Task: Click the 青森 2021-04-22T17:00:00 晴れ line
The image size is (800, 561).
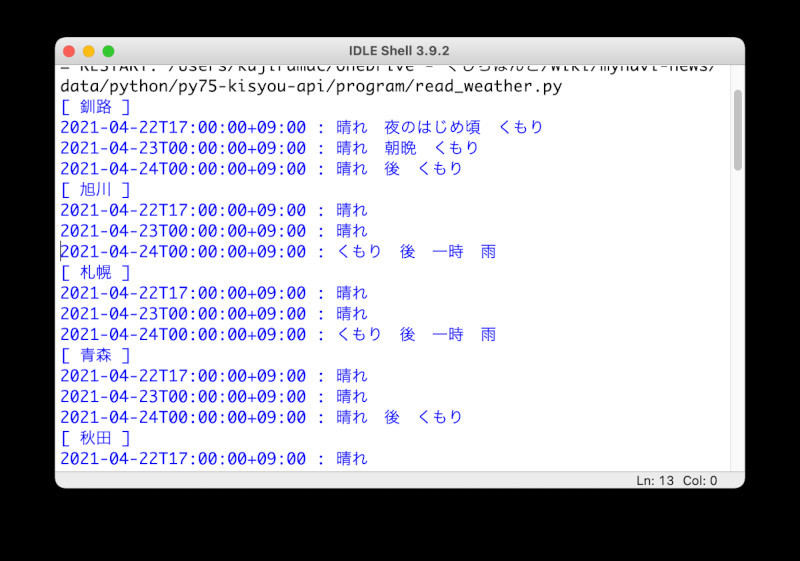Action: click(214, 376)
